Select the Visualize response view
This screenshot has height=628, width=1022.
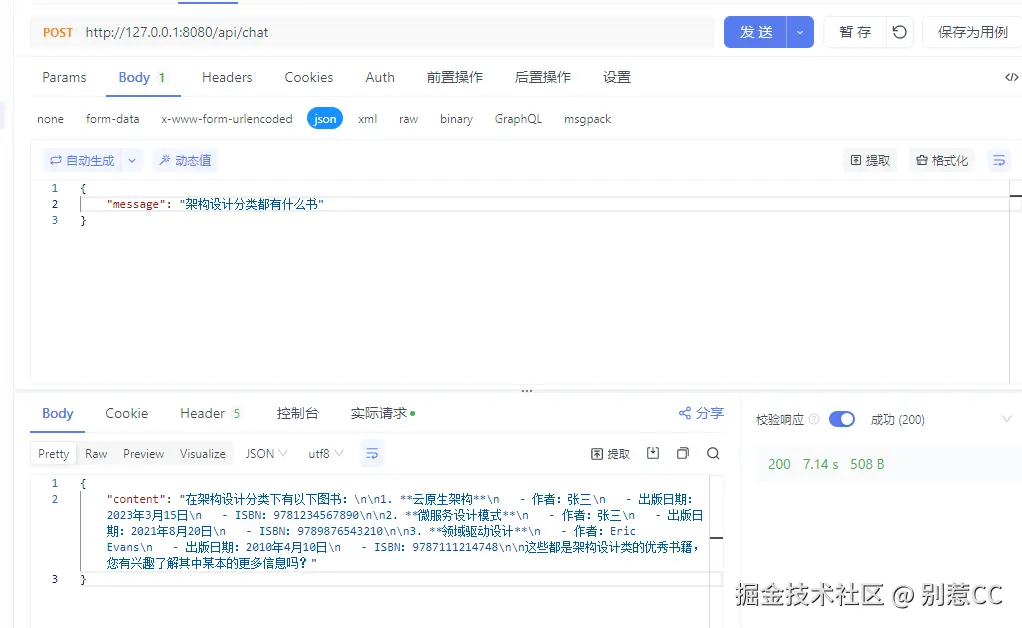click(x=203, y=453)
